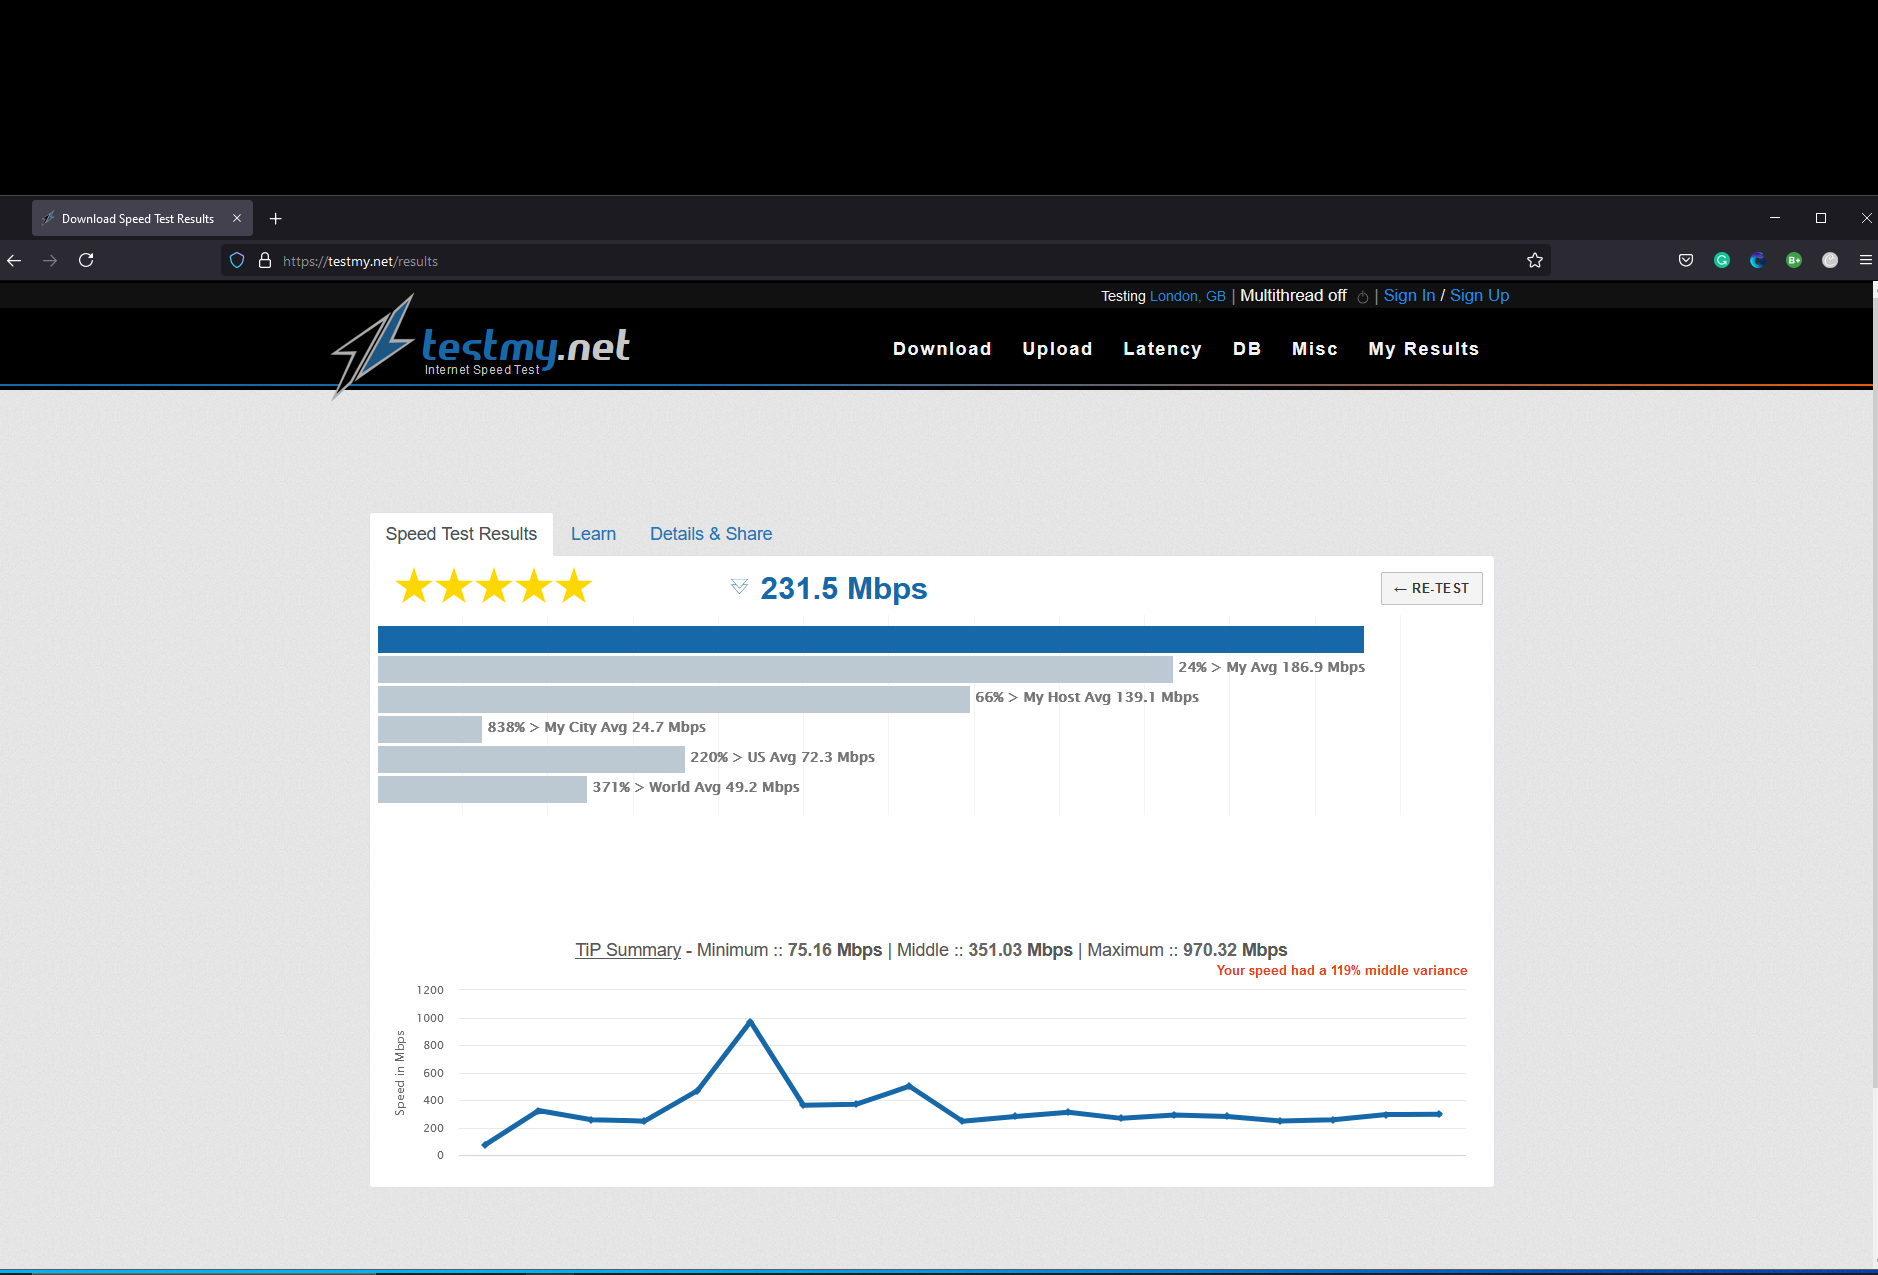The height and width of the screenshot is (1275, 1878).
Task: Switch to the Details & Share tab
Action: click(710, 534)
